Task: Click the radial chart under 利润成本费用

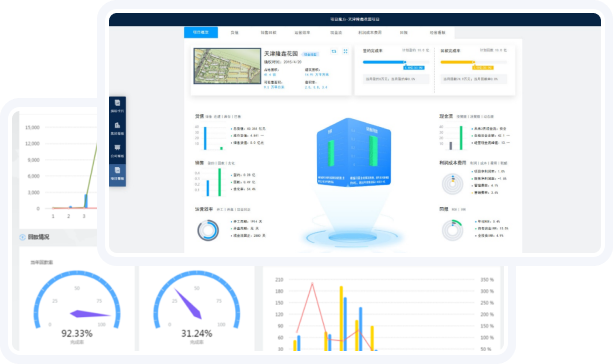Action: pos(453,184)
